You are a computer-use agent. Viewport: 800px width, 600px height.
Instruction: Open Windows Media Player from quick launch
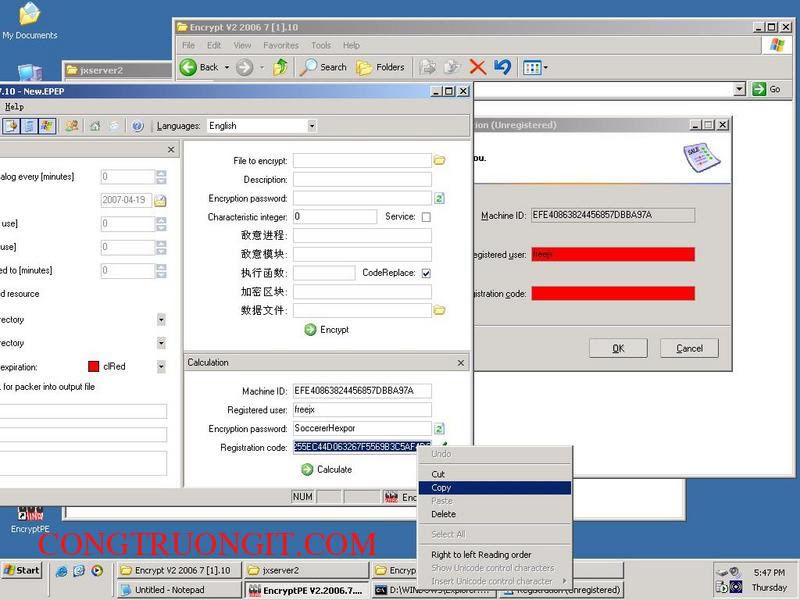click(x=97, y=571)
